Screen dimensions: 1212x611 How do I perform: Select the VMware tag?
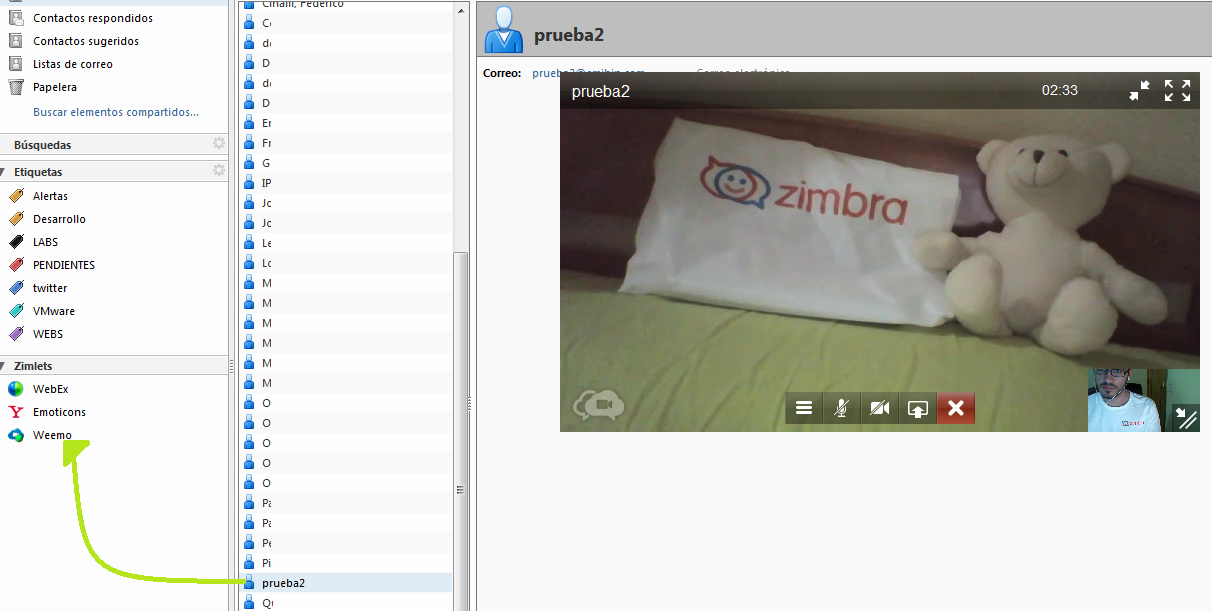(53, 311)
